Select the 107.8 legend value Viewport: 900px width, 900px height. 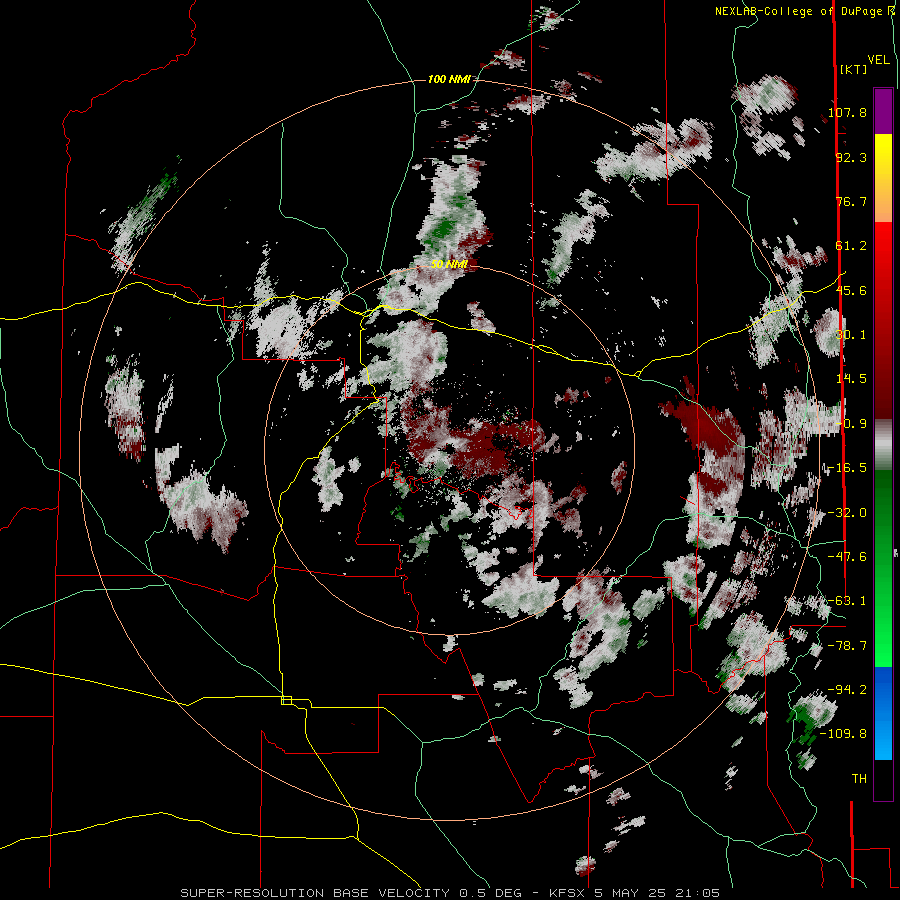[847, 112]
